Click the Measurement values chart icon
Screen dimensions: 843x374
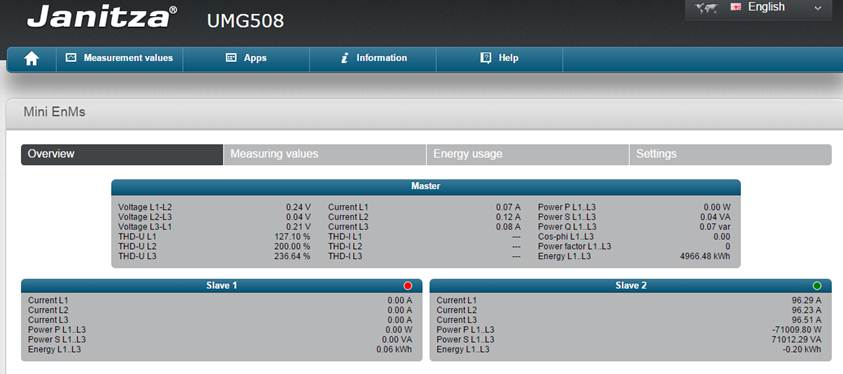click(x=71, y=57)
